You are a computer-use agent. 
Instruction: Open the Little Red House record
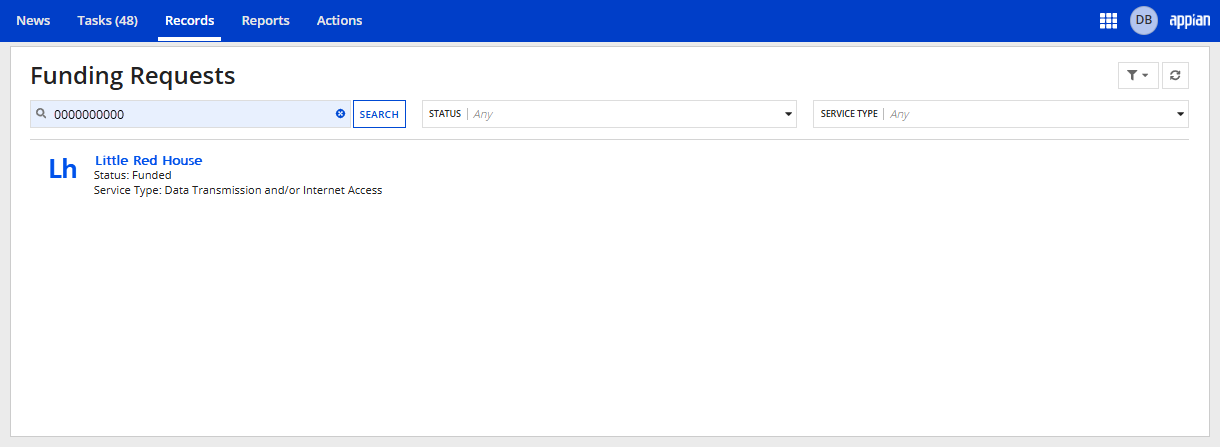tap(148, 160)
